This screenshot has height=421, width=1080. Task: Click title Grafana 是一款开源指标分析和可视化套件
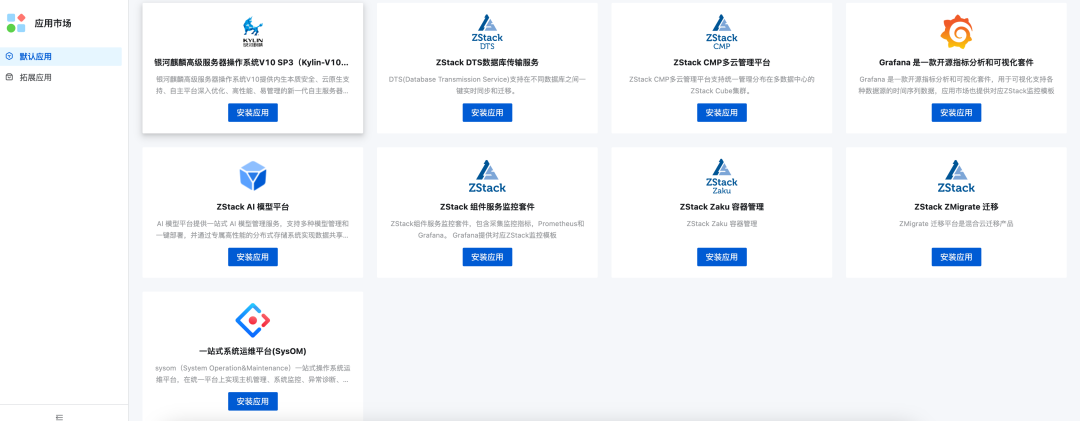click(956, 62)
